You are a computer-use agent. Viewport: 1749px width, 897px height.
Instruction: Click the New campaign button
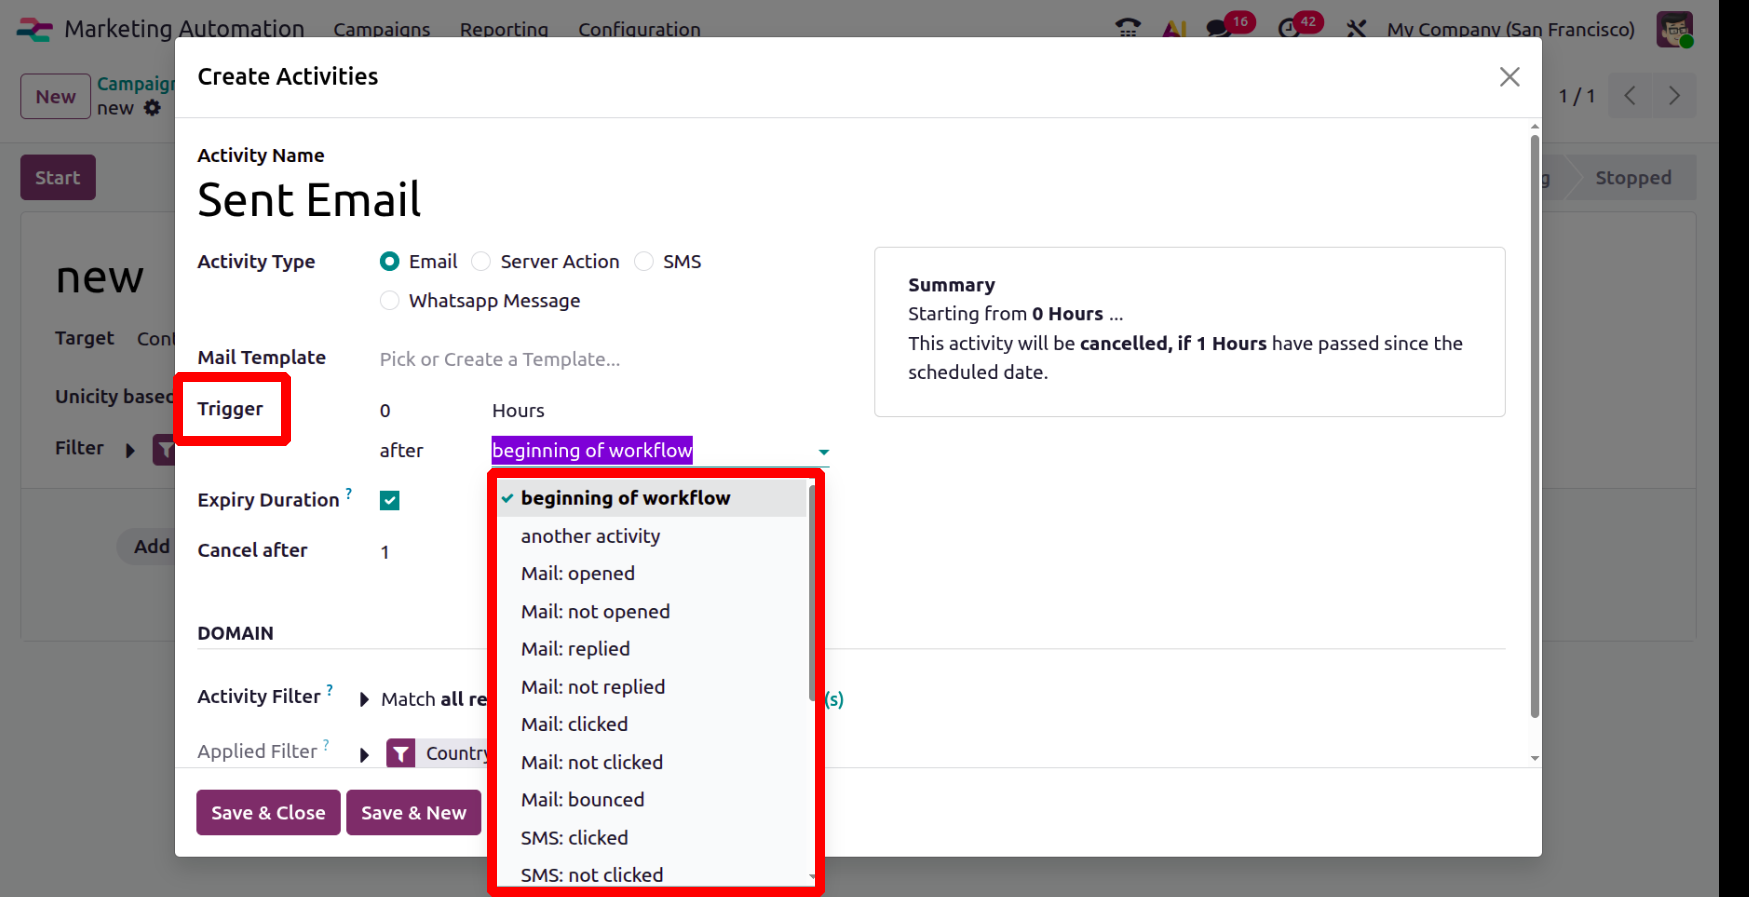[56, 97]
